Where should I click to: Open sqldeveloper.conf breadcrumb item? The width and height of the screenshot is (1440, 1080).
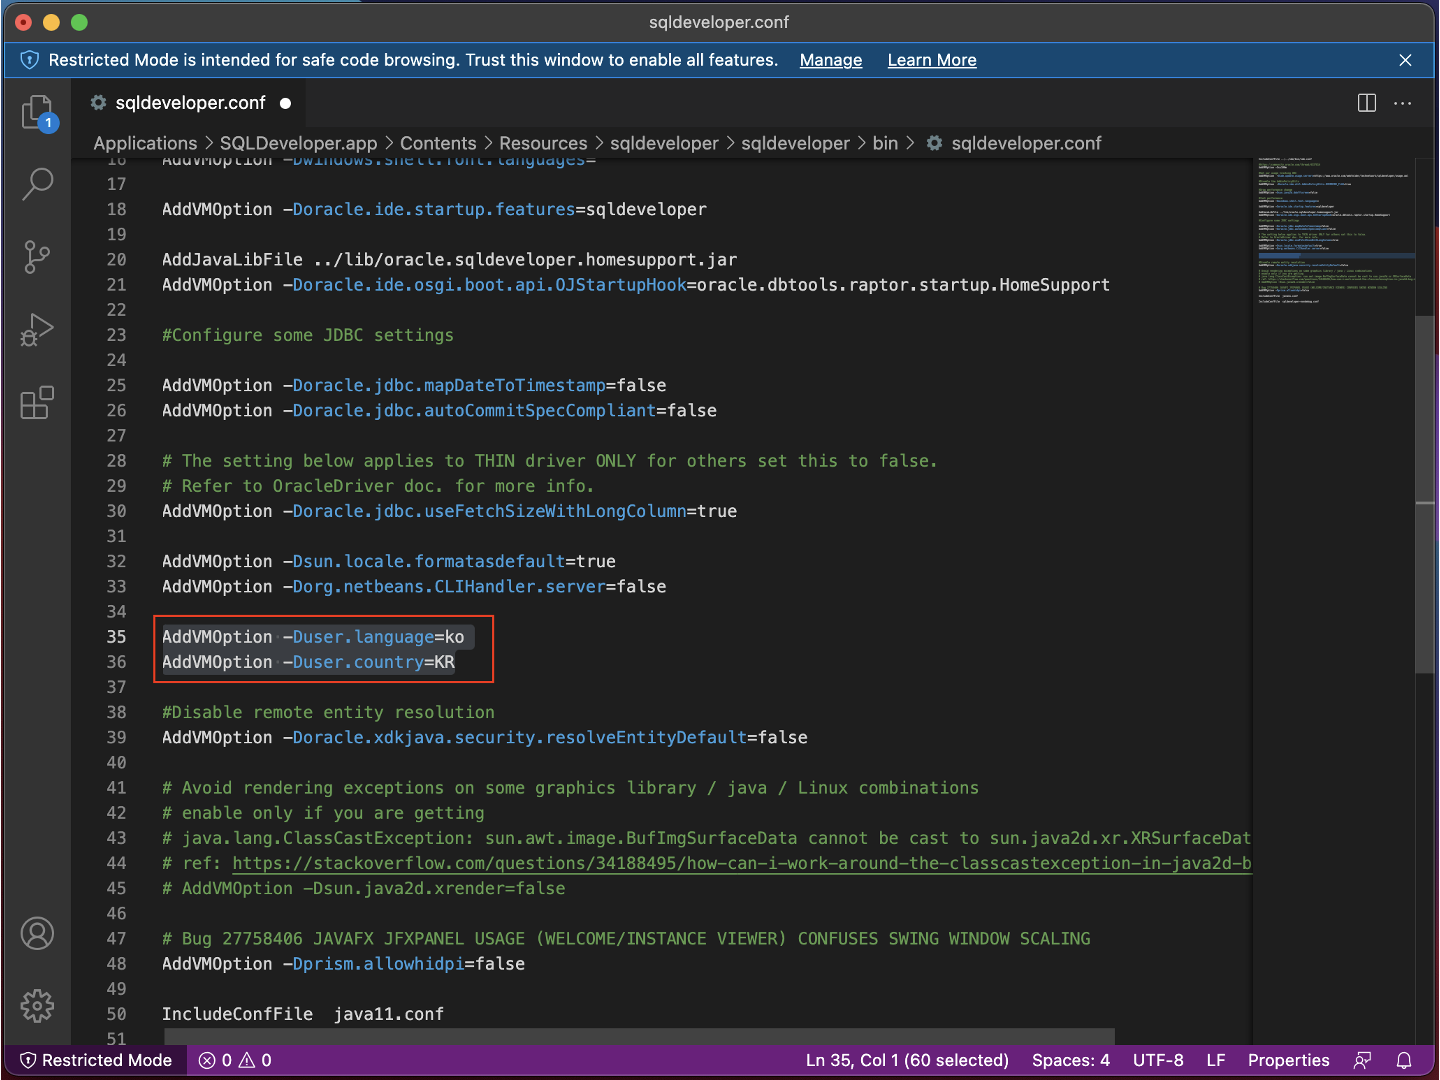click(1014, 143)
